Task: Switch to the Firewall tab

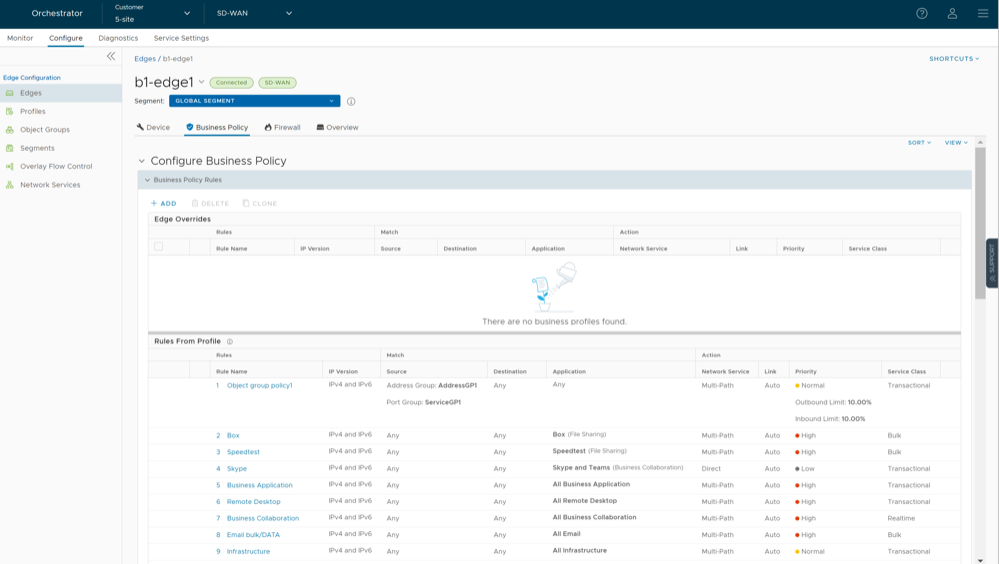Action: [x=282, y=128]
